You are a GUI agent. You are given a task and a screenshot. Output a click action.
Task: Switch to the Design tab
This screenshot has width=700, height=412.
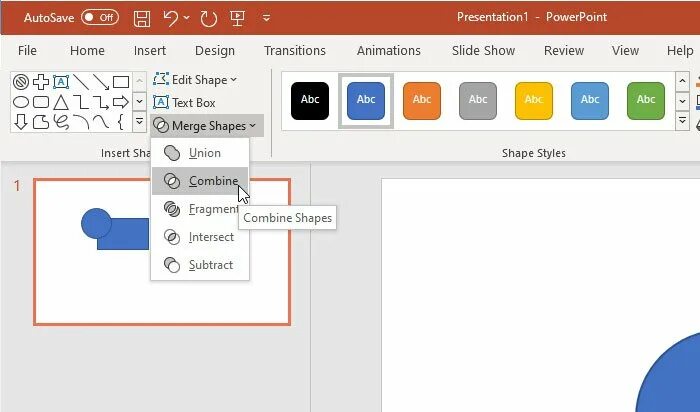(x=215, y=50)
